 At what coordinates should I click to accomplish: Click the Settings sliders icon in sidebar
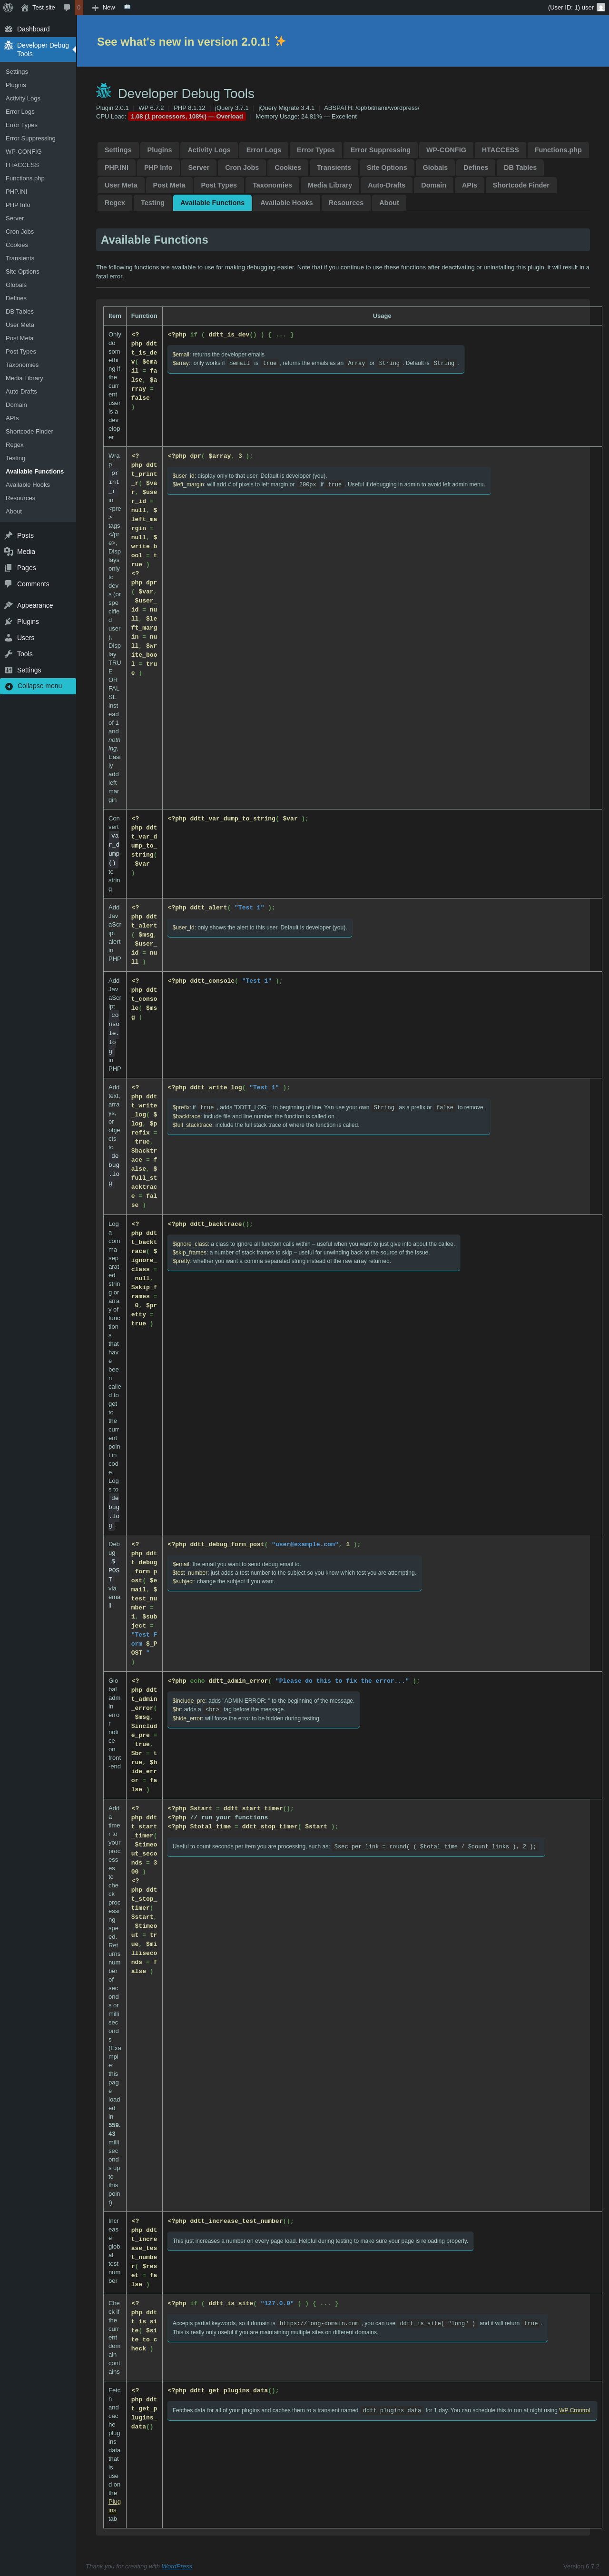click(x=9, y=670)
